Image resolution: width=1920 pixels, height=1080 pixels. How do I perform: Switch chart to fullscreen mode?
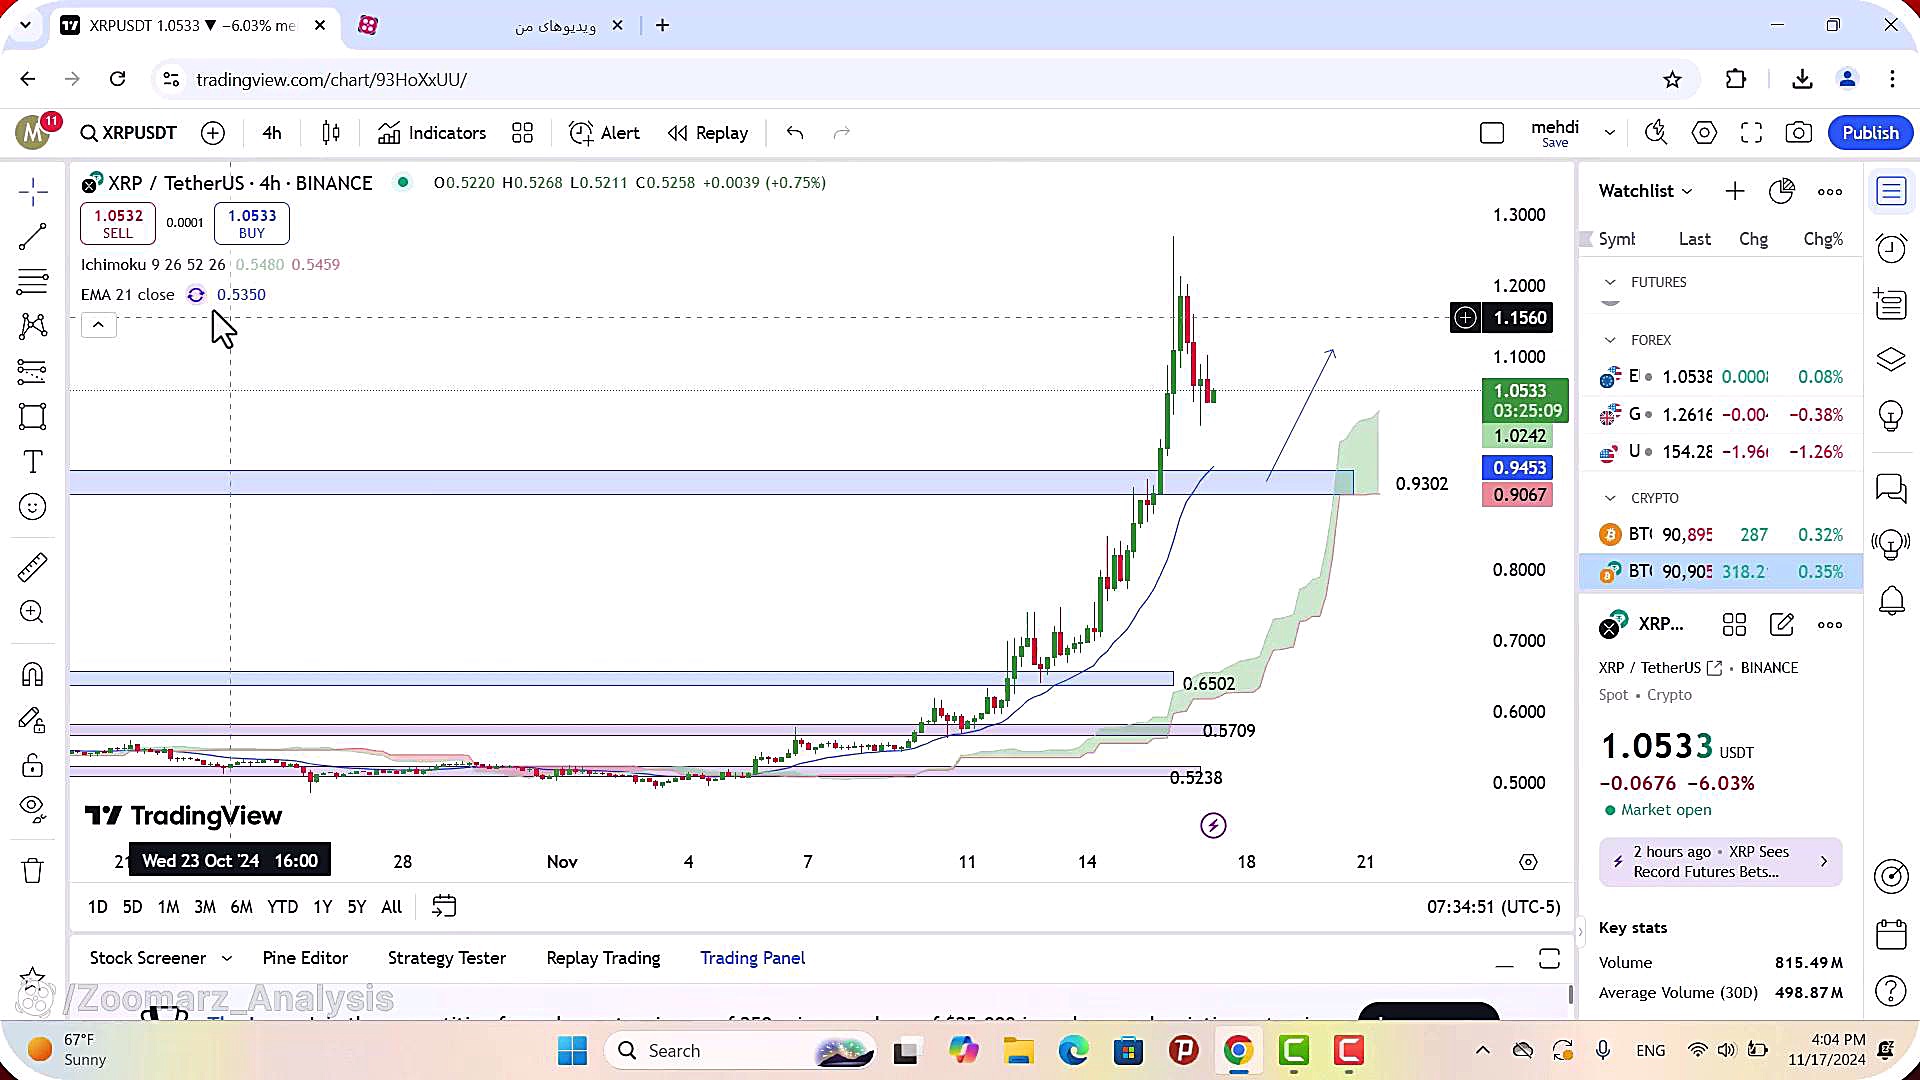coord(1751,133)
